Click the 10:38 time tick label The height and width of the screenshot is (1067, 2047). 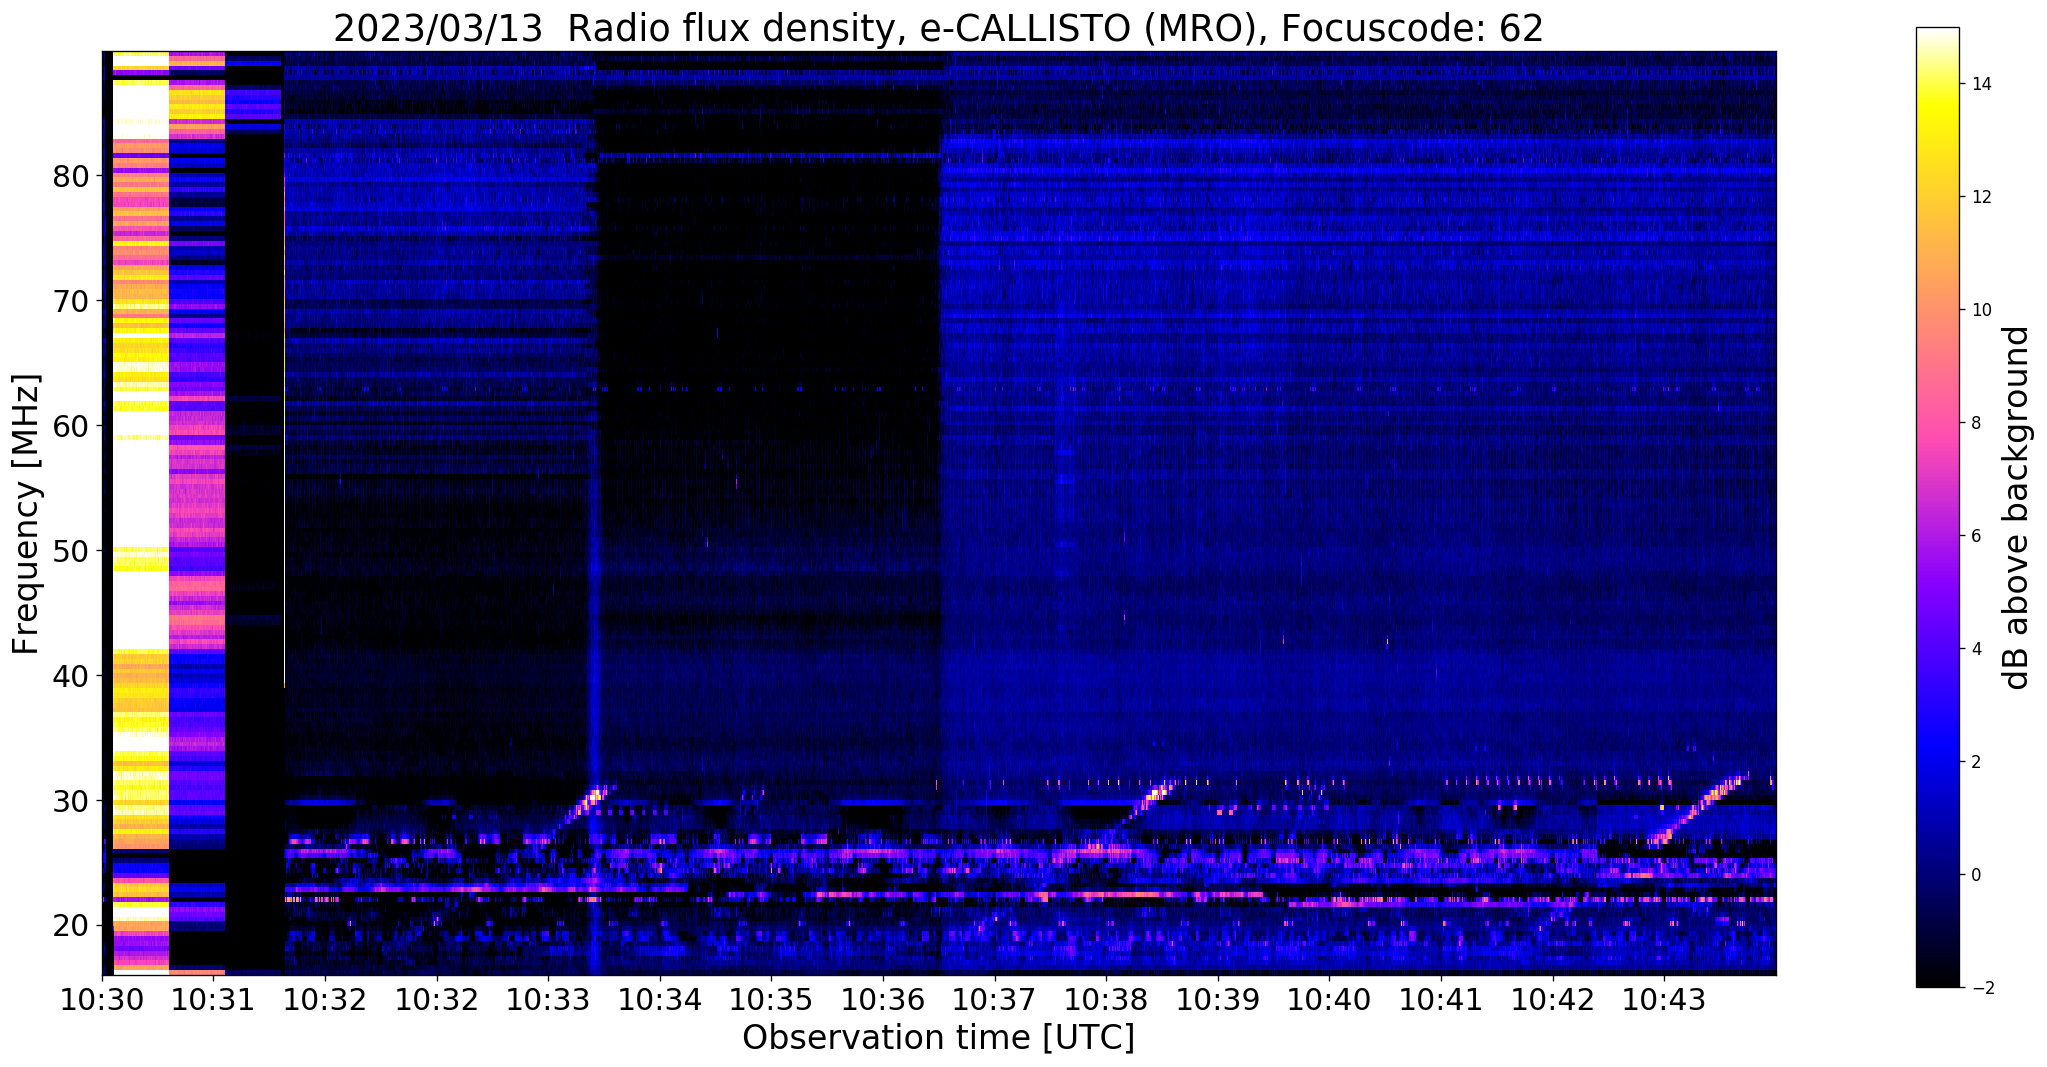pyautogui.click(x=1106, y=1000)
